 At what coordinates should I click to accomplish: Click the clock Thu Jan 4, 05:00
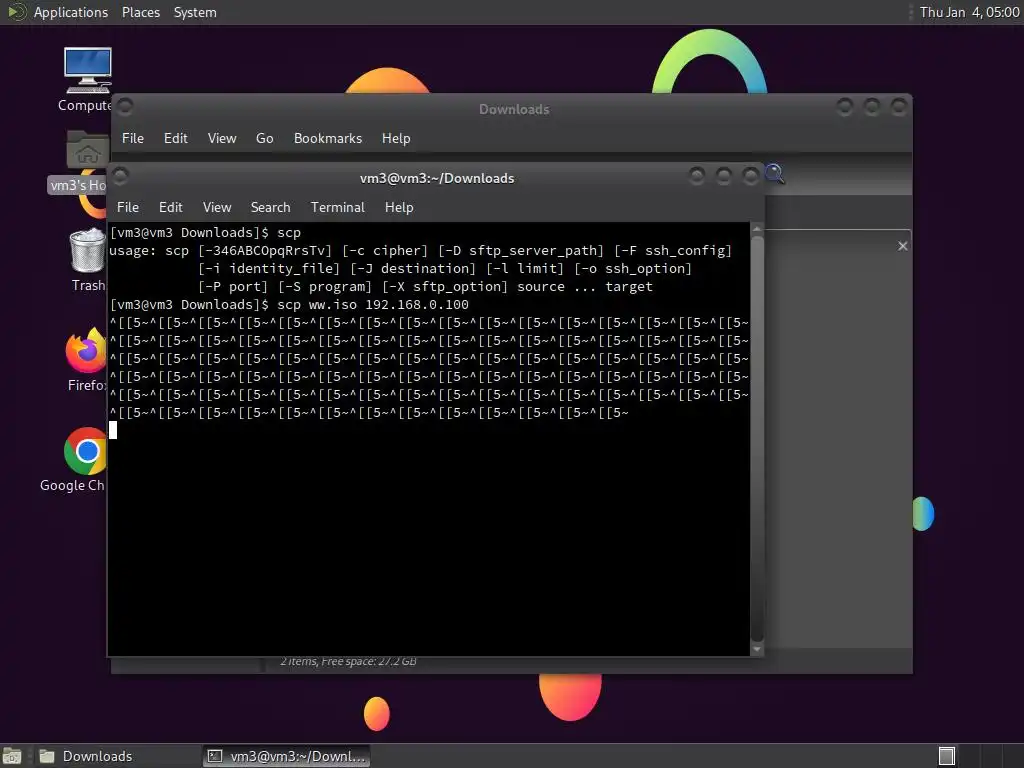point(969,12)
